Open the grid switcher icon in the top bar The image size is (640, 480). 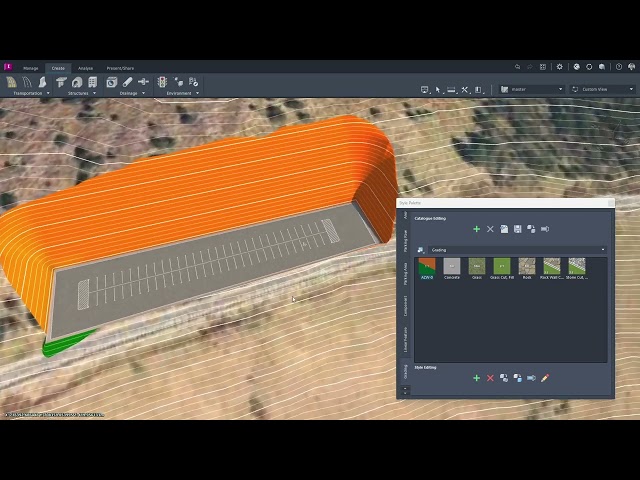[x=543, y=67]
